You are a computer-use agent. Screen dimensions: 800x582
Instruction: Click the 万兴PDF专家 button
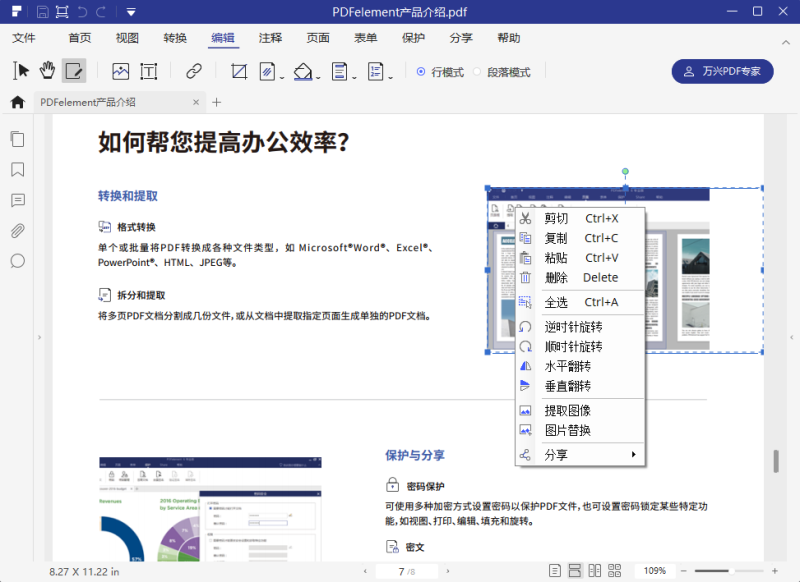coord(722,71)
